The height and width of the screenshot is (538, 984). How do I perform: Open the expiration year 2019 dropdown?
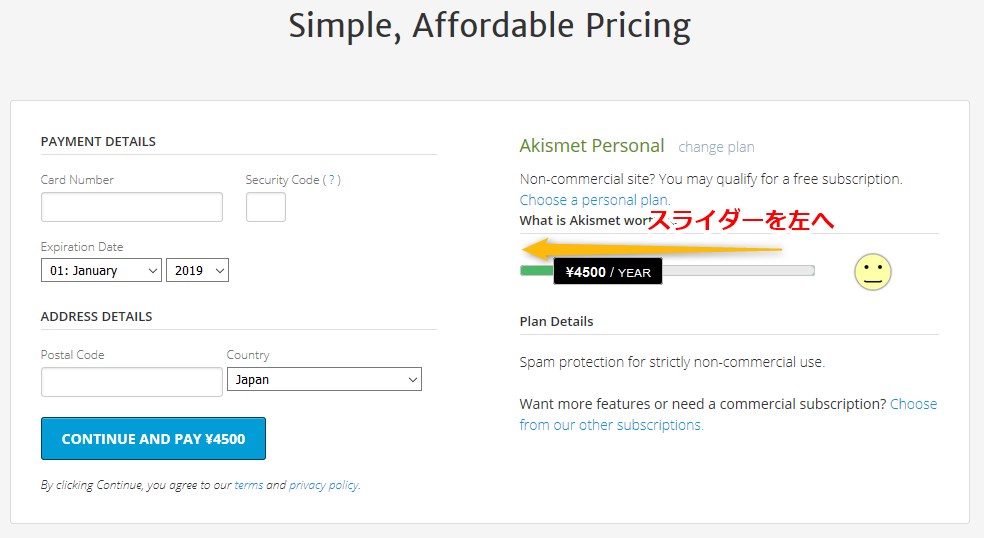pos(197,270)
